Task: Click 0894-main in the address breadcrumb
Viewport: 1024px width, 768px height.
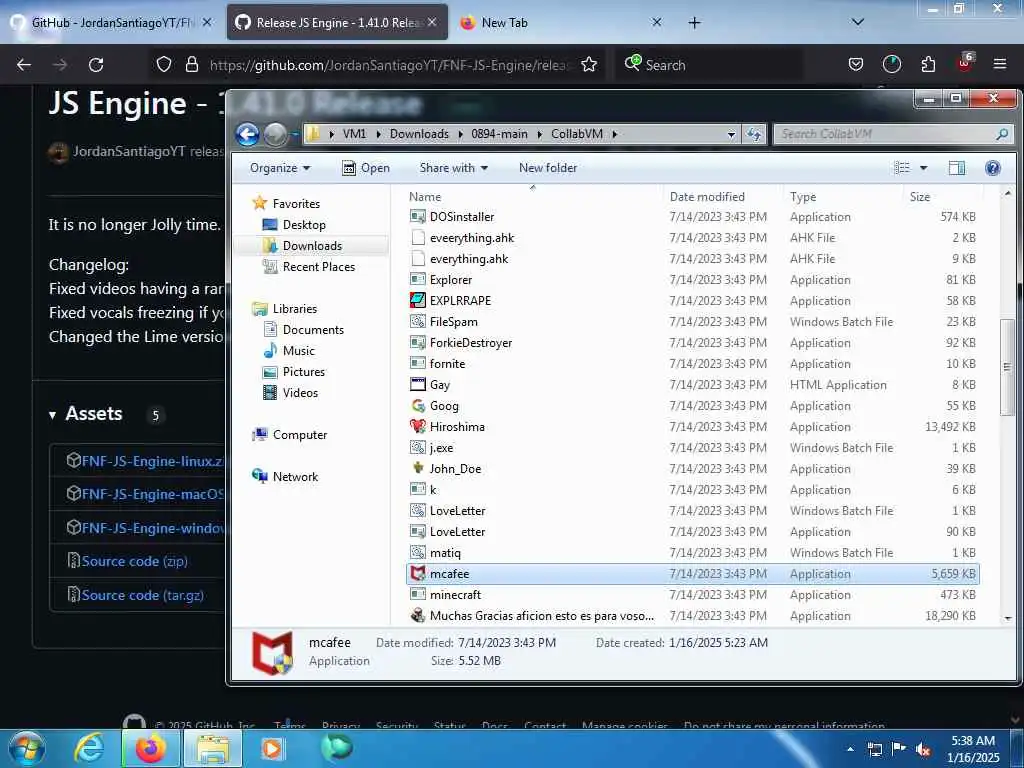Action: pyautogui.click(x=500, y=134)
